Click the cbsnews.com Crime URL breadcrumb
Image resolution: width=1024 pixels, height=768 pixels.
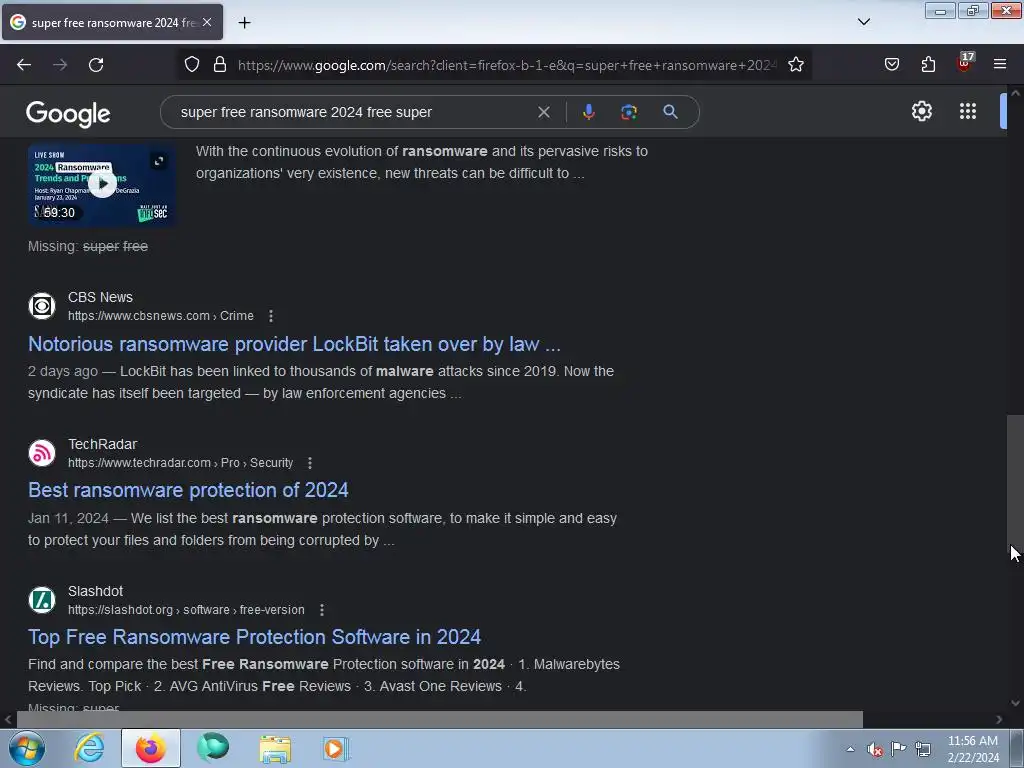[161, 316]
